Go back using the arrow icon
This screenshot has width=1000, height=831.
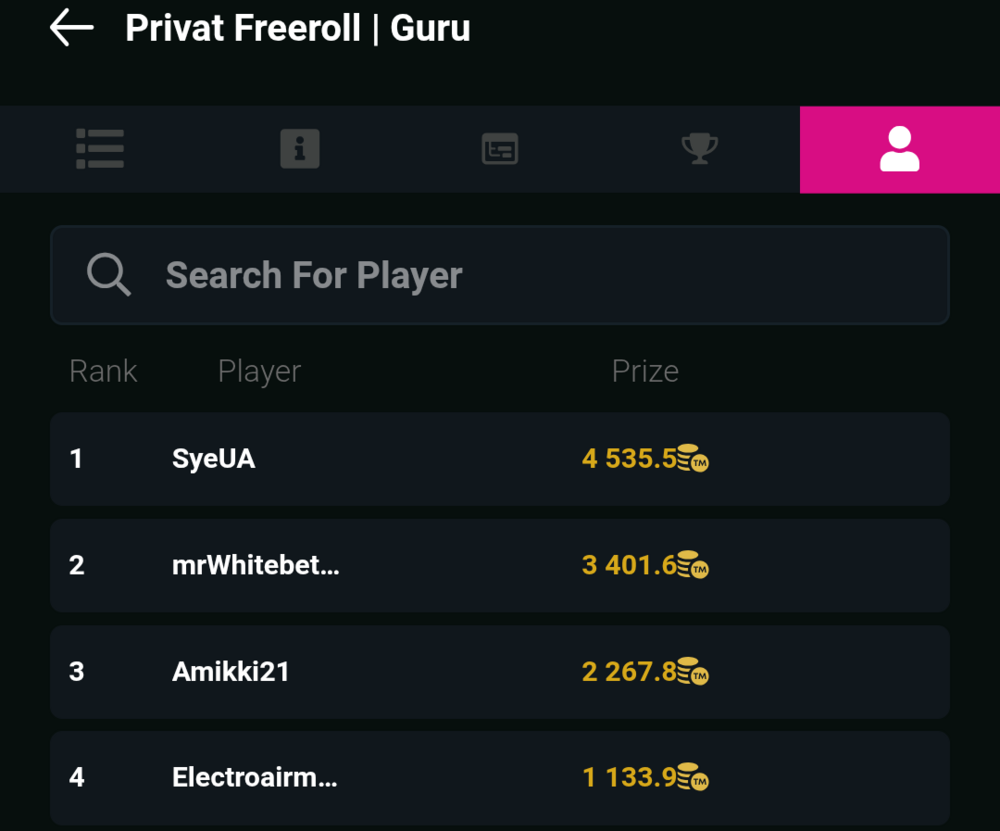[71, 27]
